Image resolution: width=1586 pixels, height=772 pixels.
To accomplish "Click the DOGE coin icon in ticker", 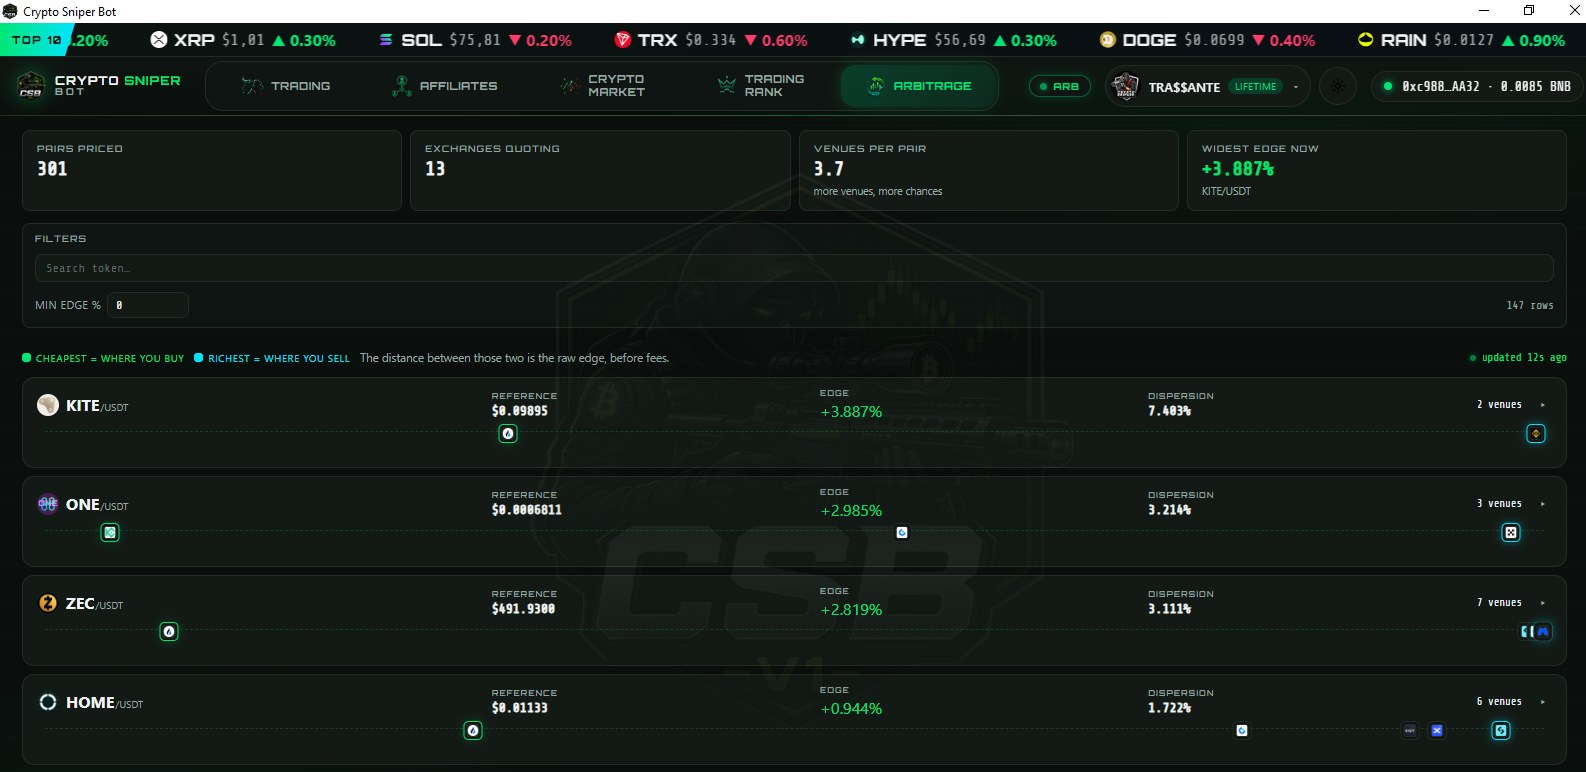I will coord(1108,40).
